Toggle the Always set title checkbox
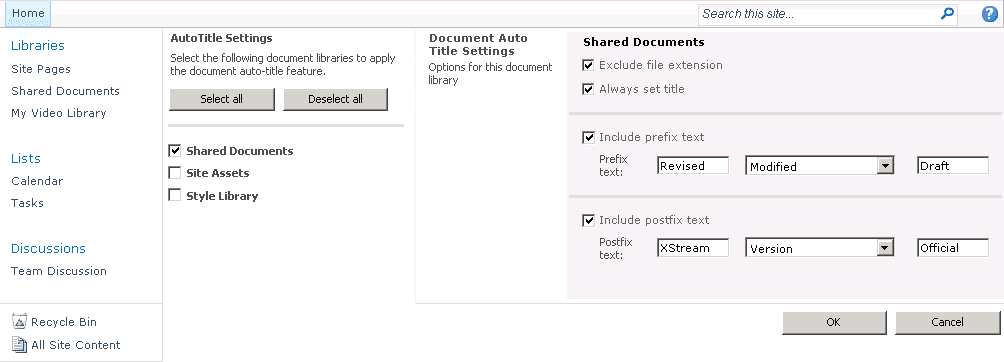 click(588, 89)
